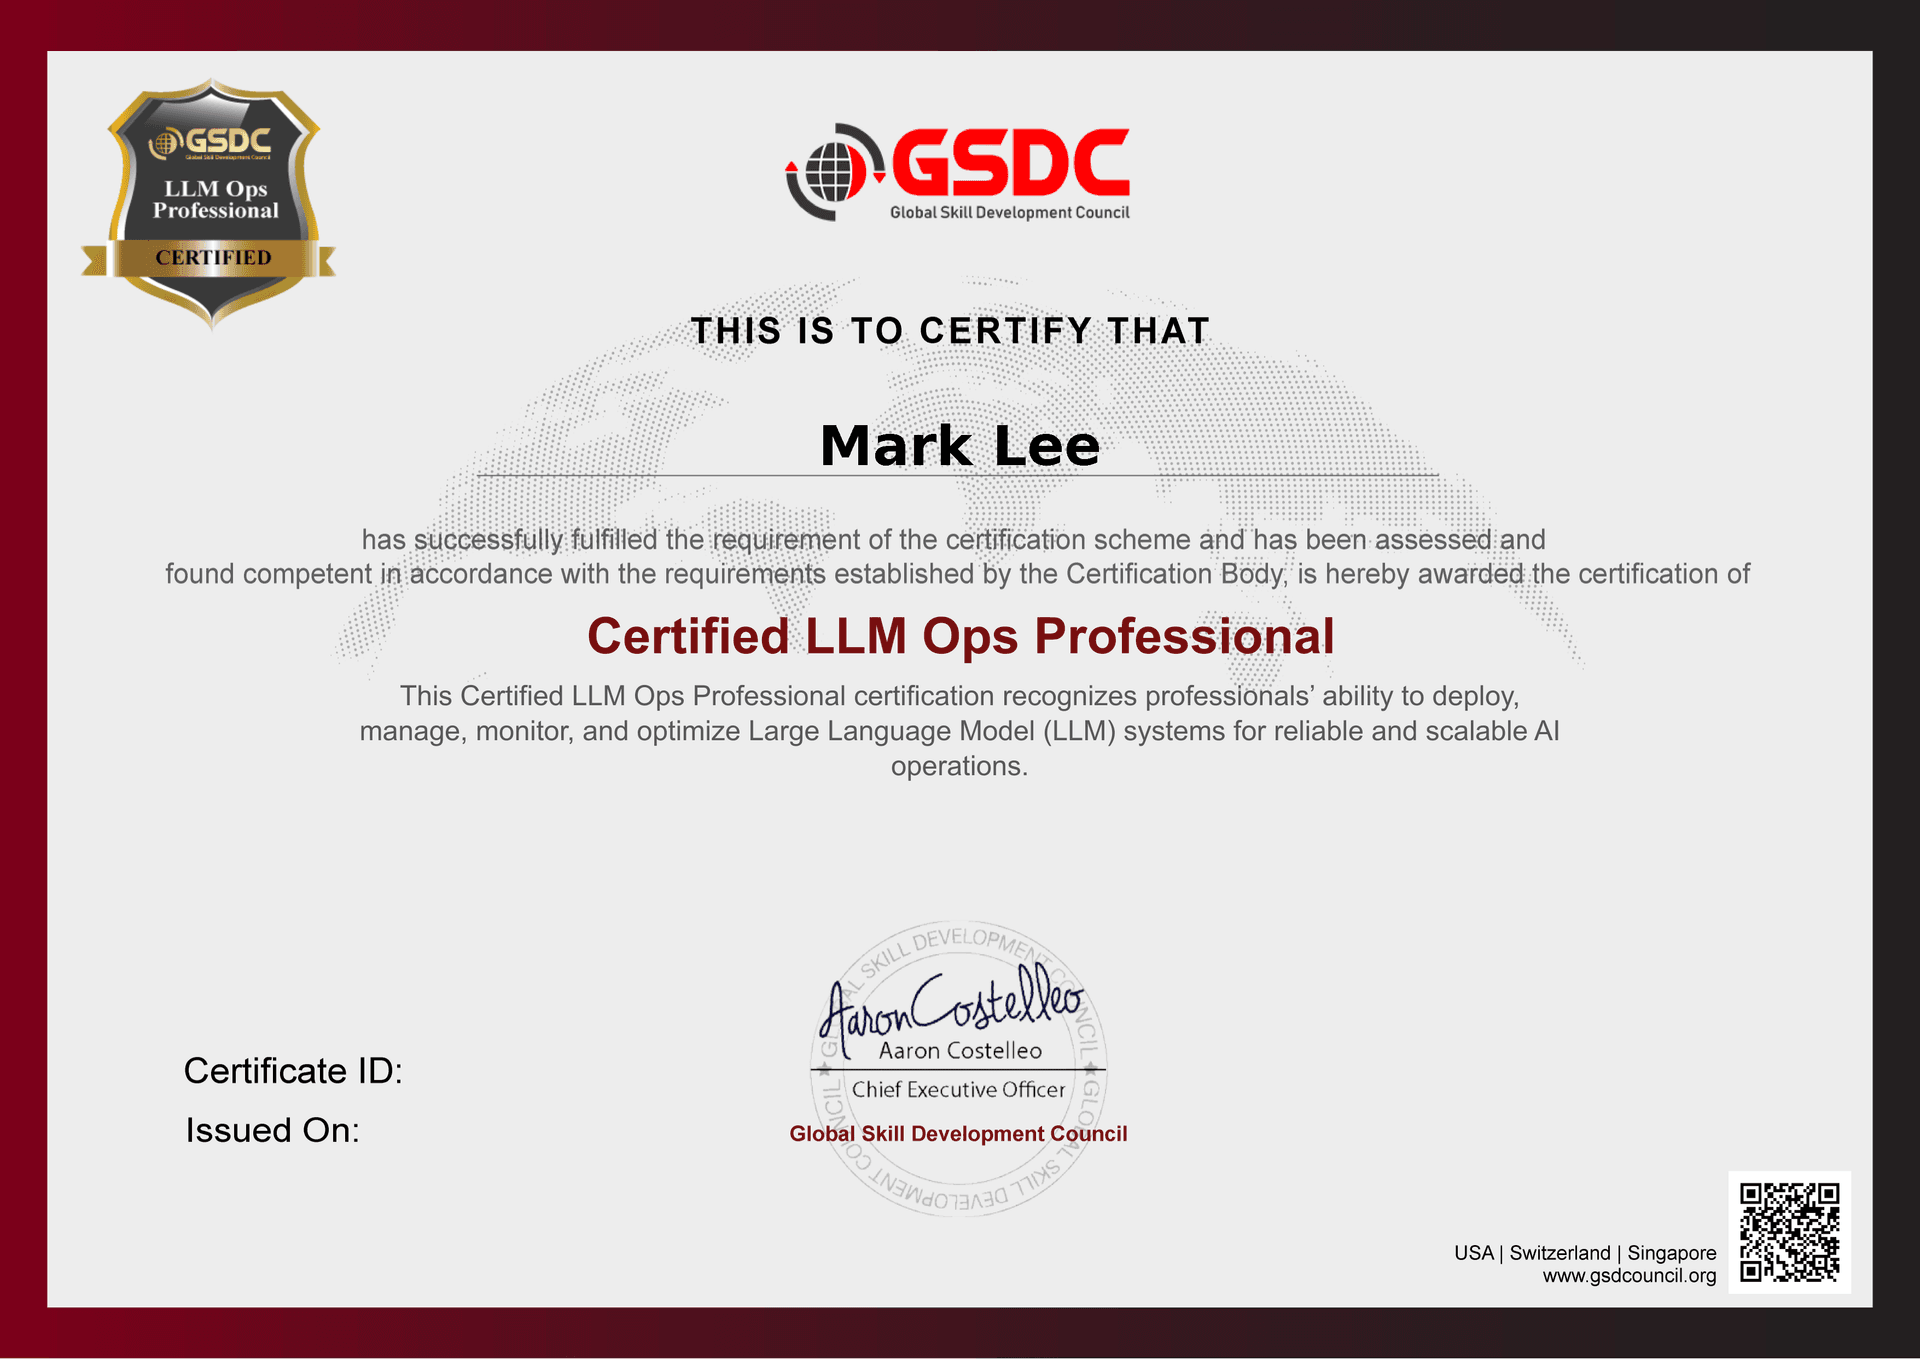Click the Chief Executive Officer title

coord(958,1090)
